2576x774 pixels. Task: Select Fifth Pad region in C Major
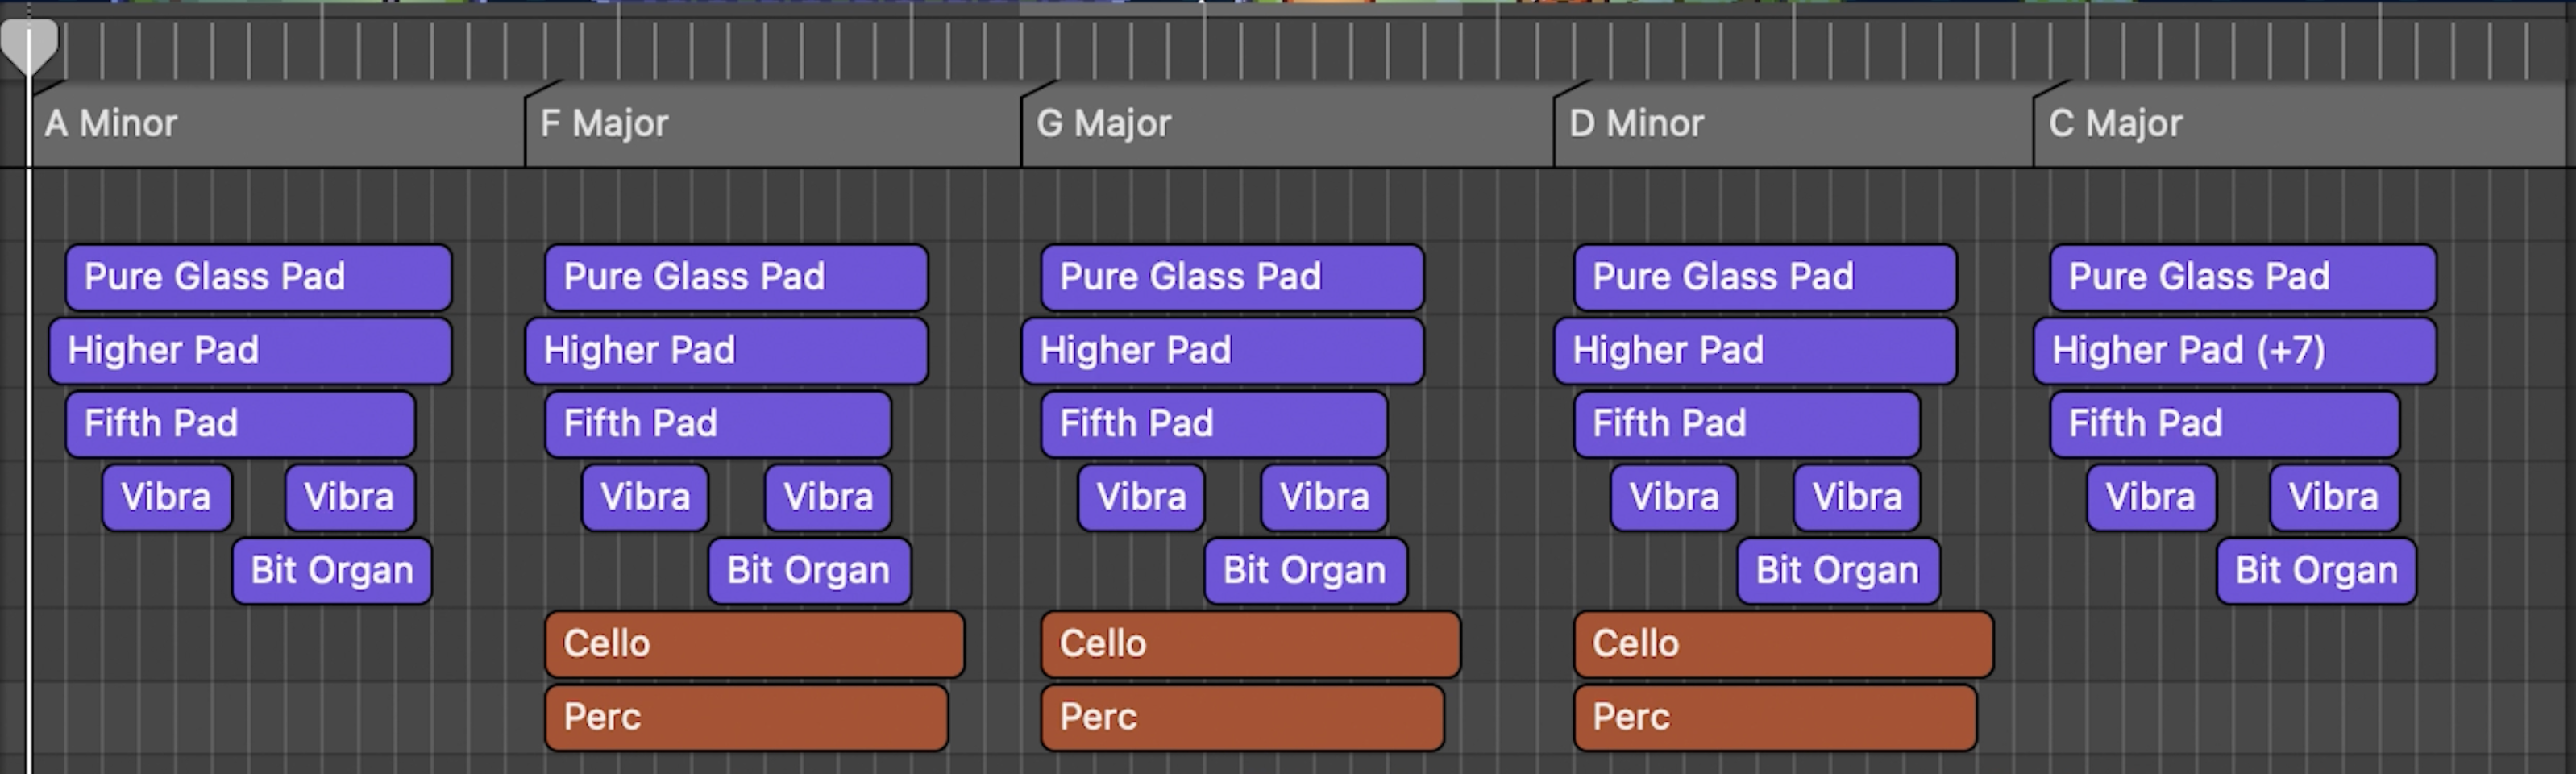tap(2225, 424)
